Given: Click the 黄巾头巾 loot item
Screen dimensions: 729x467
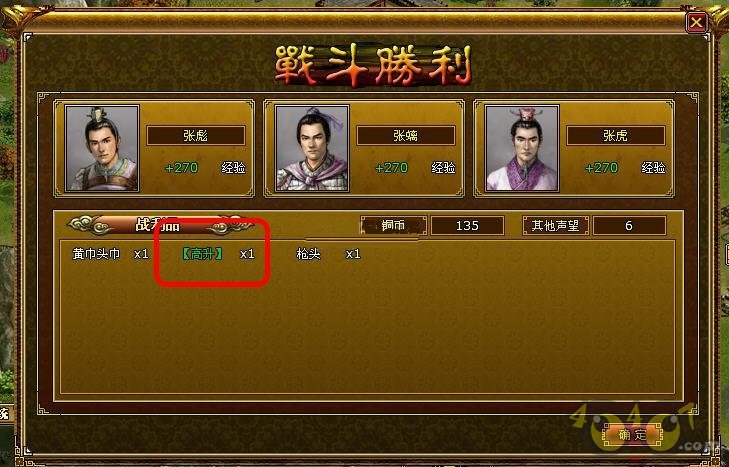Looking at the screenshot, I should coord(96,254).
